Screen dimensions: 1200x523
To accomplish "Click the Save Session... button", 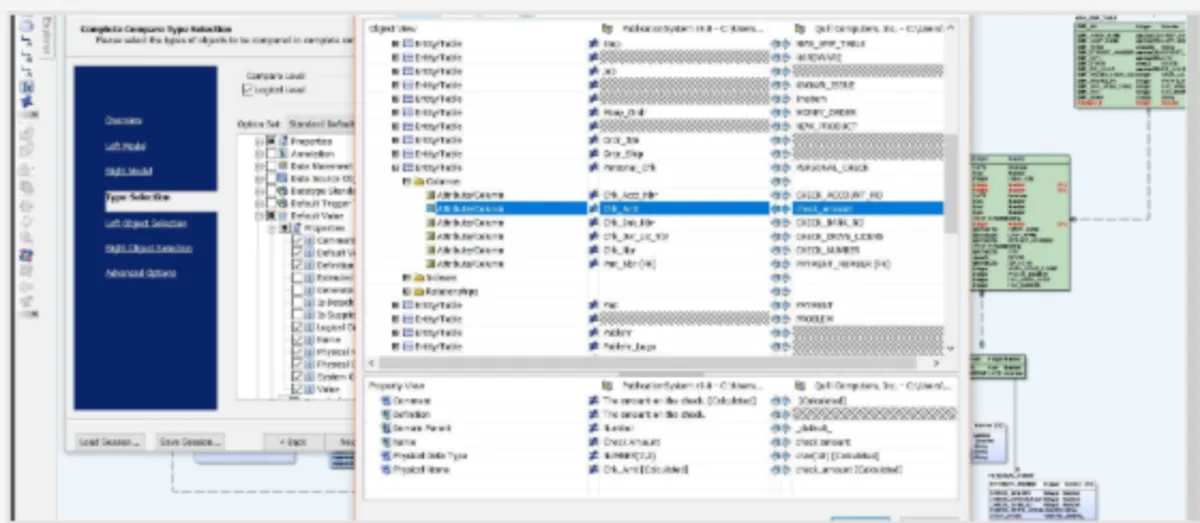I will 190,441.
